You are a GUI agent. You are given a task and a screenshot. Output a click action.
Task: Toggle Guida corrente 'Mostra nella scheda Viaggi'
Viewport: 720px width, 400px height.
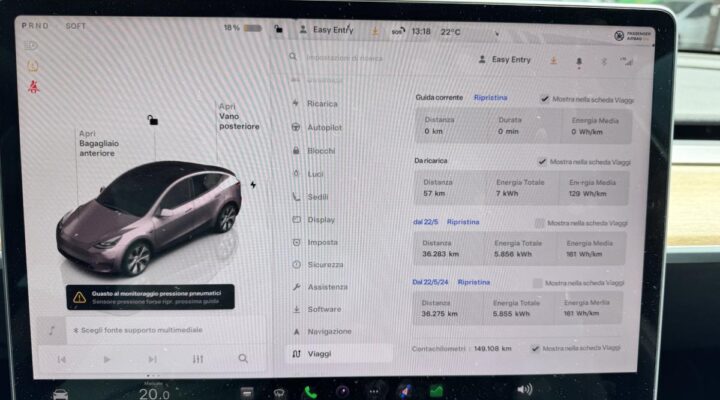coord(544,98)
